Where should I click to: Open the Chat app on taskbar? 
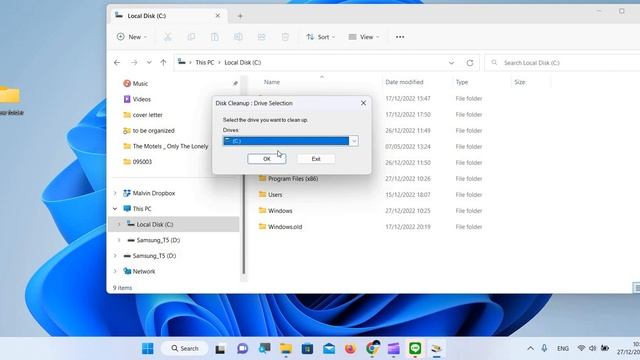pos(242,349)
